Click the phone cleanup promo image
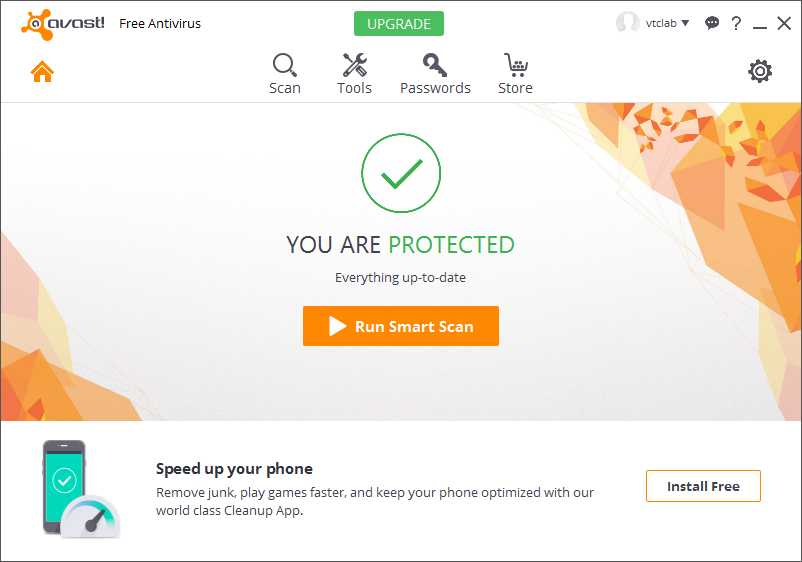The height and width of the screenshot is (562, 802). coord(80,488)
